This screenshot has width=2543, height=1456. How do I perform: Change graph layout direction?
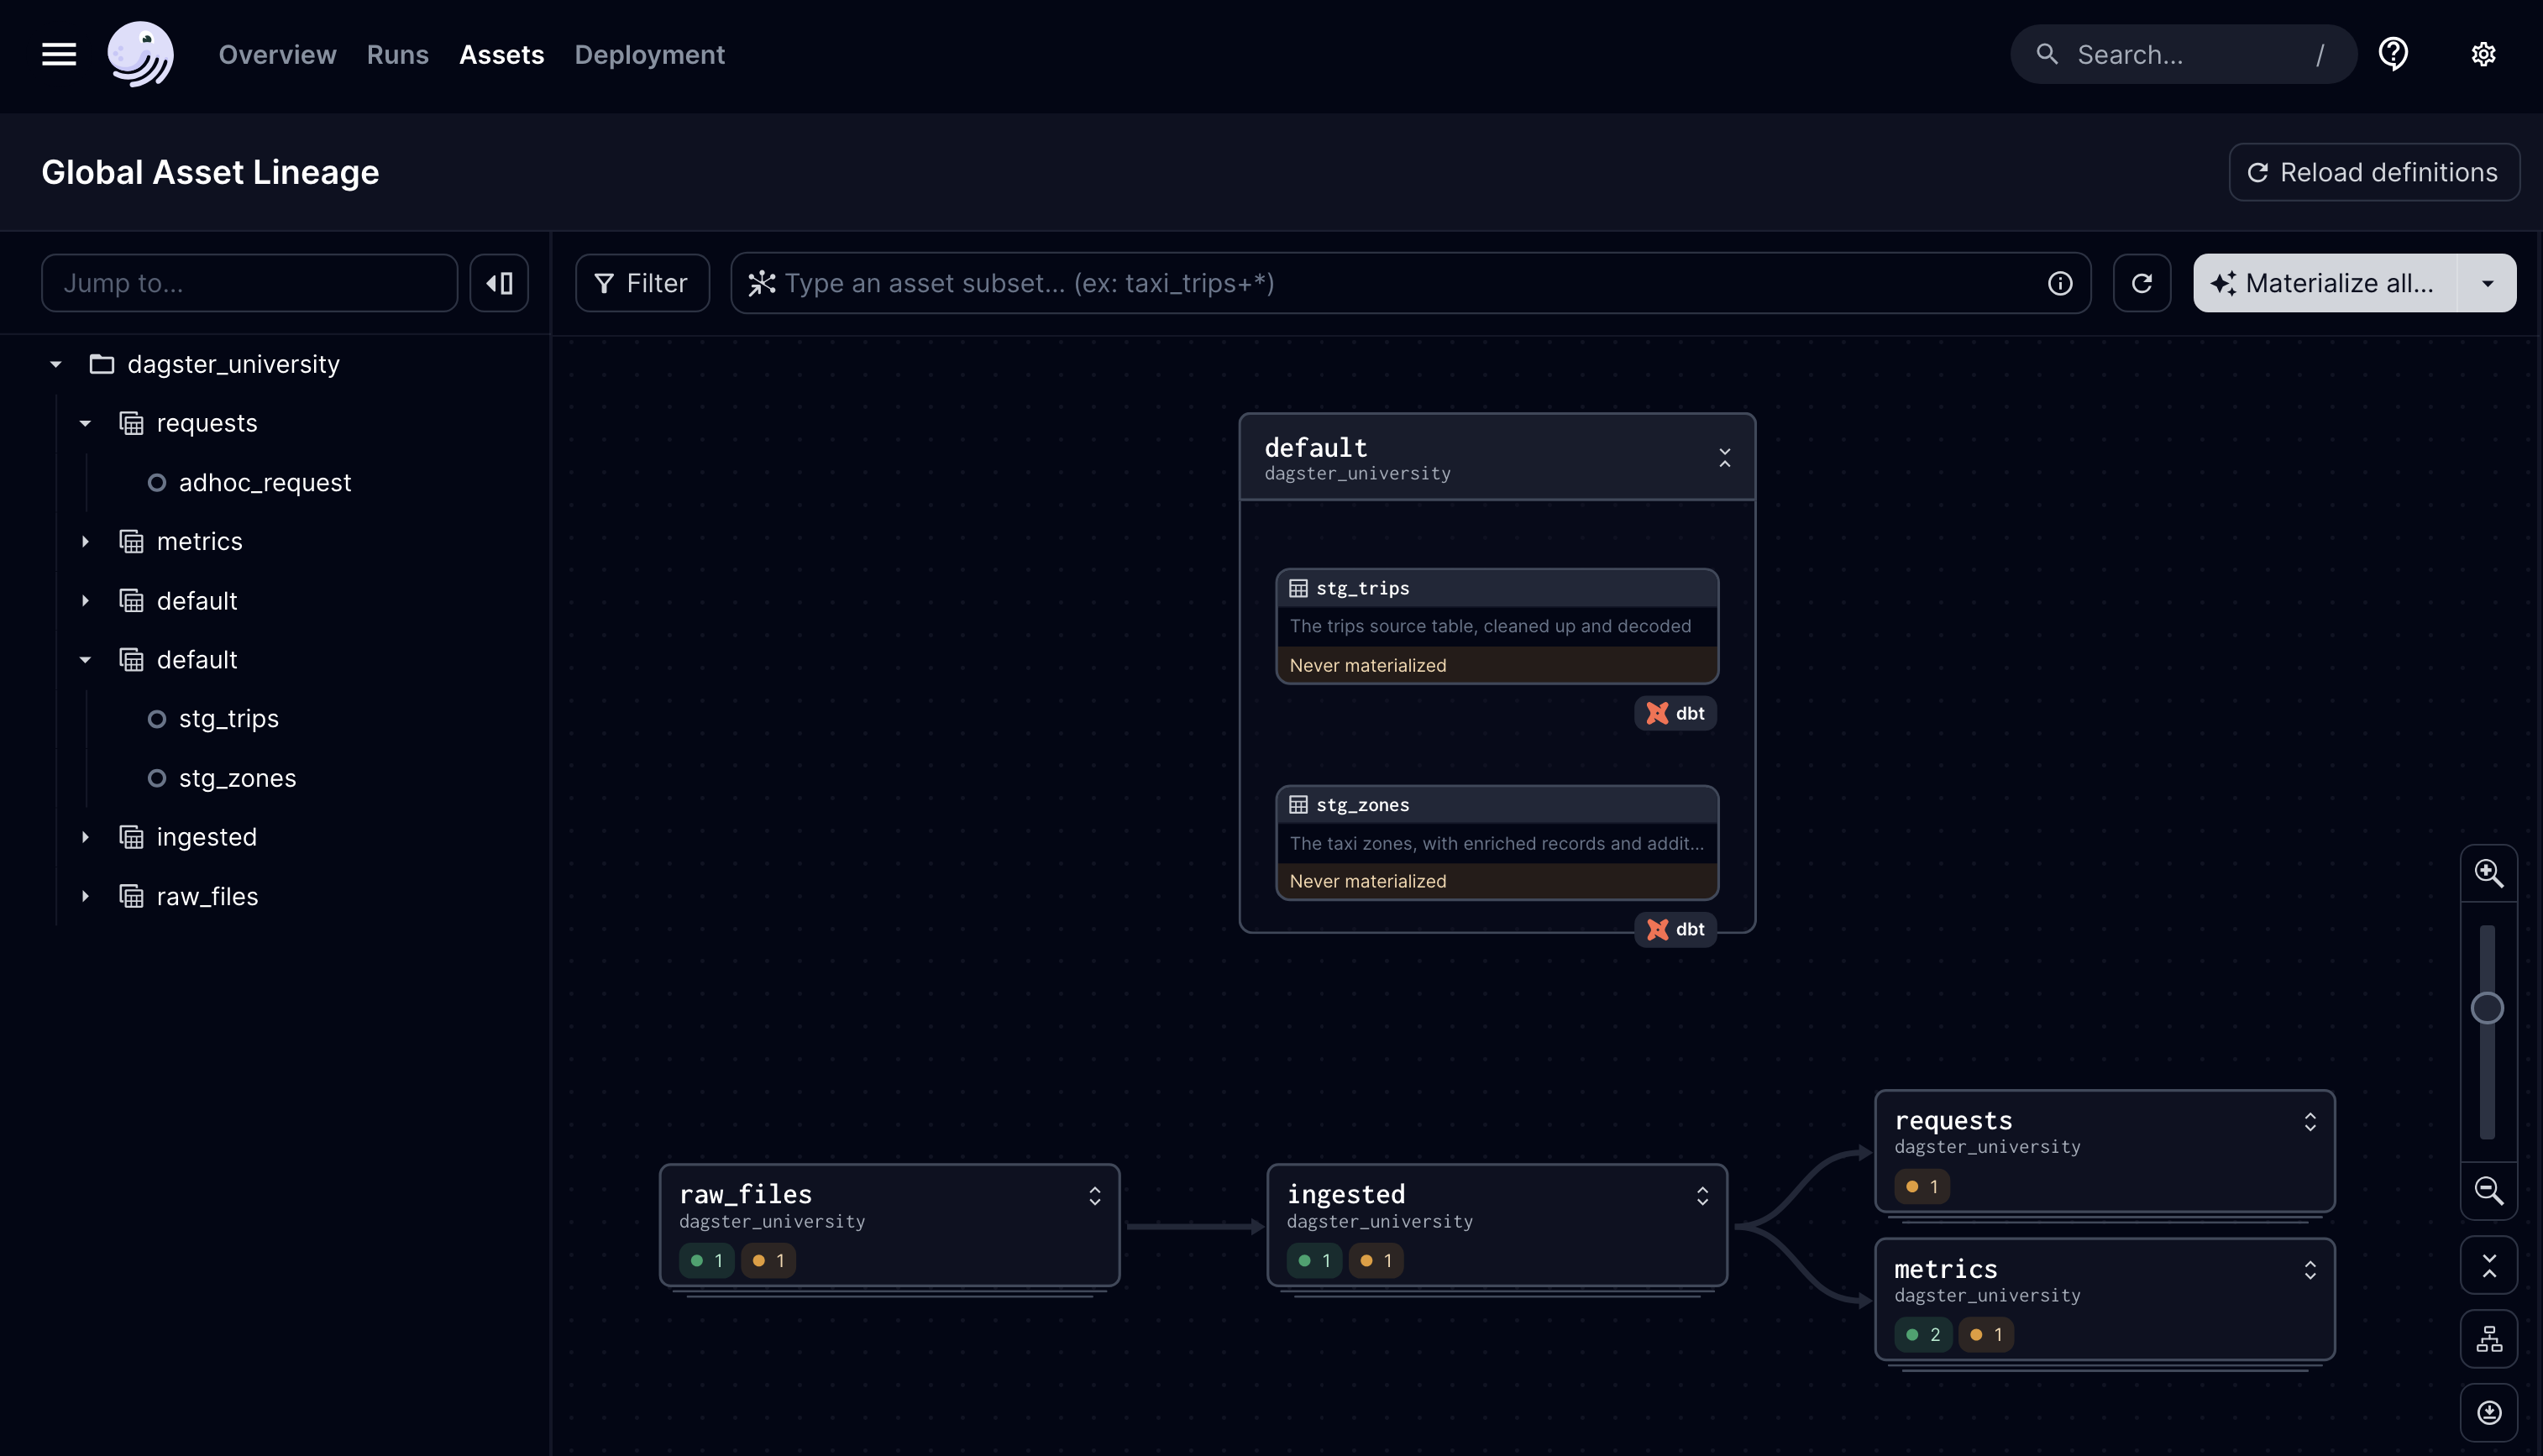[x=2488, y=1339]
